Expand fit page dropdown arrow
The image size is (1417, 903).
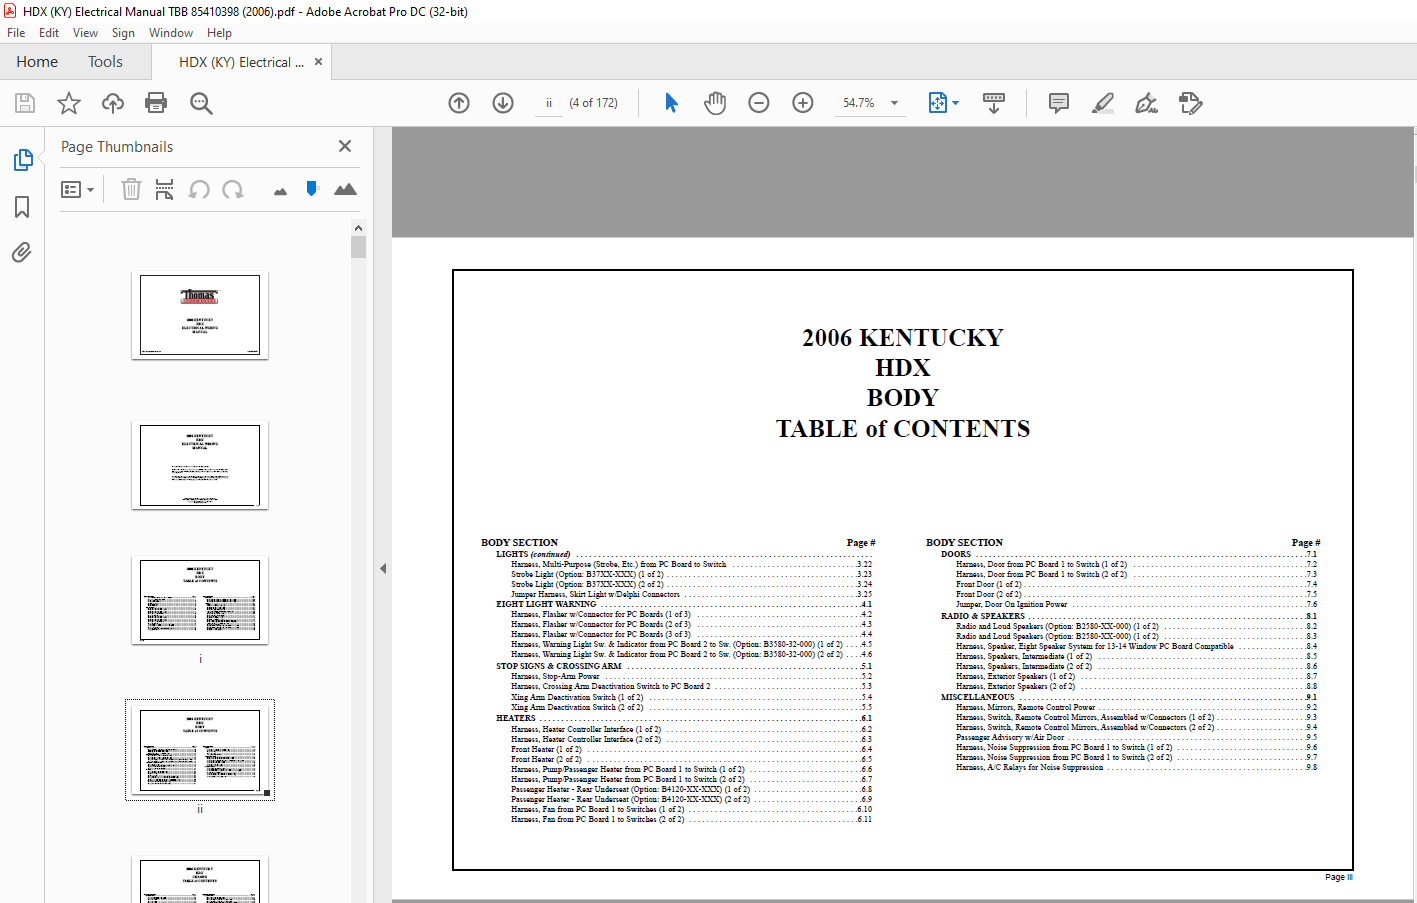[x=955, y=103]
